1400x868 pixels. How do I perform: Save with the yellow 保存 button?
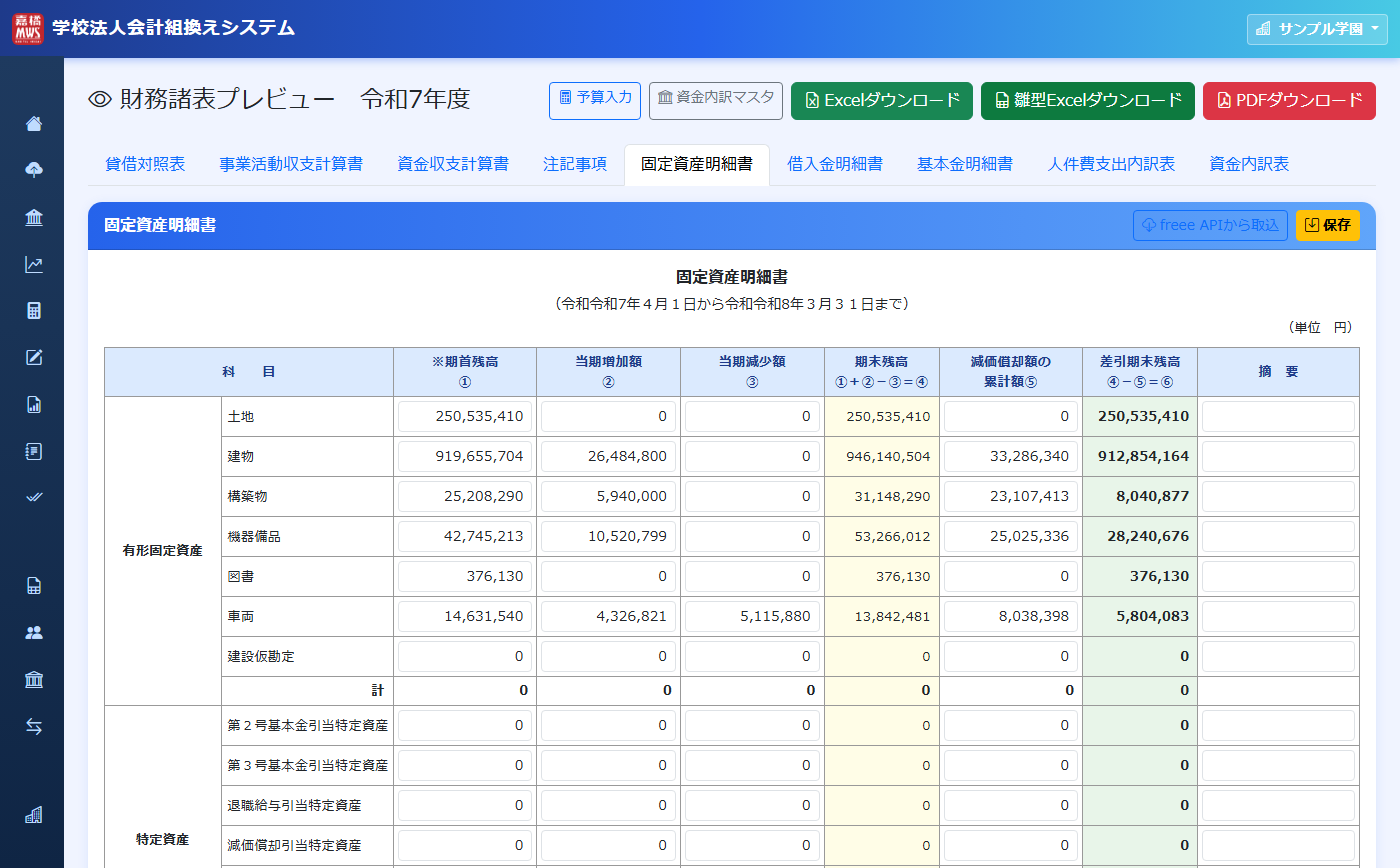coord(1328,225)
